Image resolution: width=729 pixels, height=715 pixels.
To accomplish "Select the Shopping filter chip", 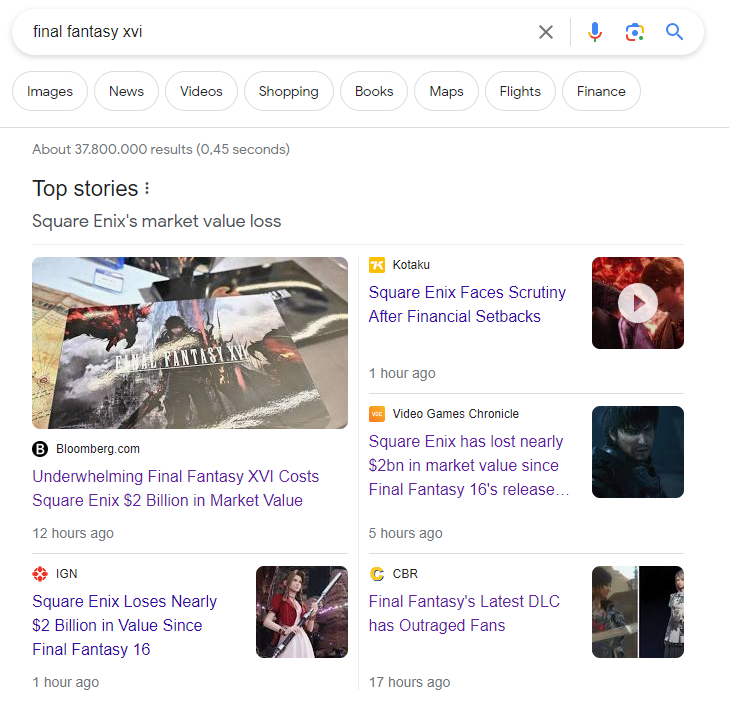I will [289, 91].
